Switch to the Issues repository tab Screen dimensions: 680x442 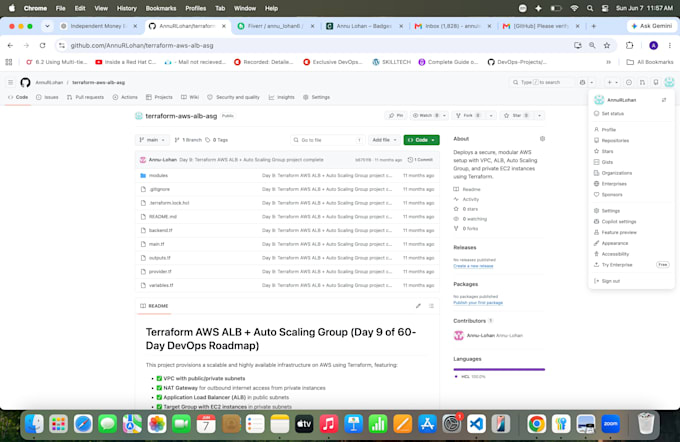47,97
